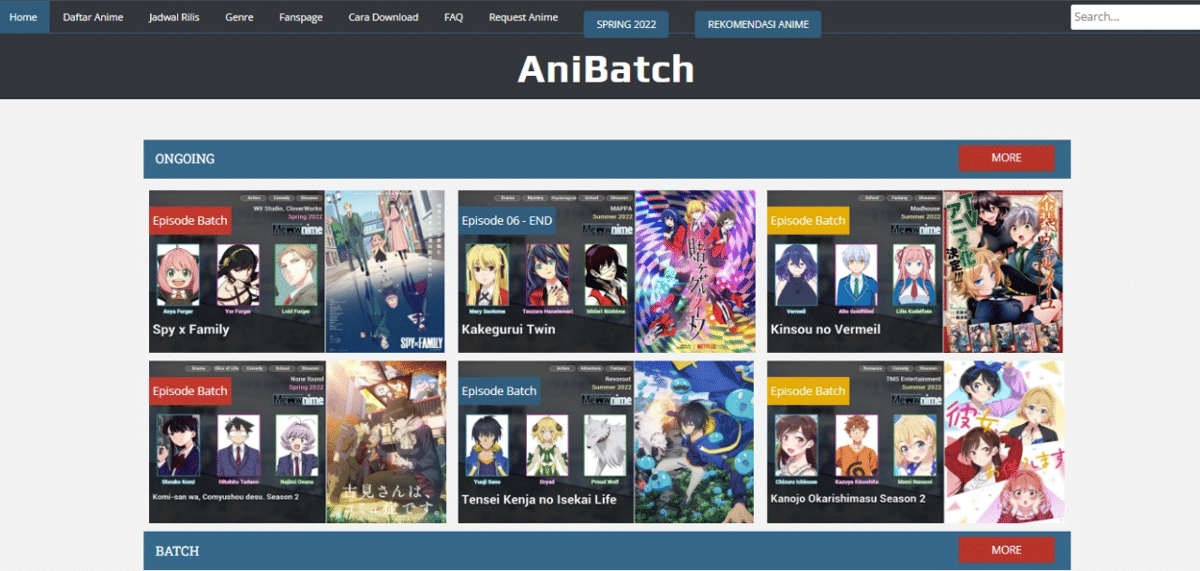Open the FAQ page
1200x571 pixels.
pyautogui.click(x=453, y=17)
